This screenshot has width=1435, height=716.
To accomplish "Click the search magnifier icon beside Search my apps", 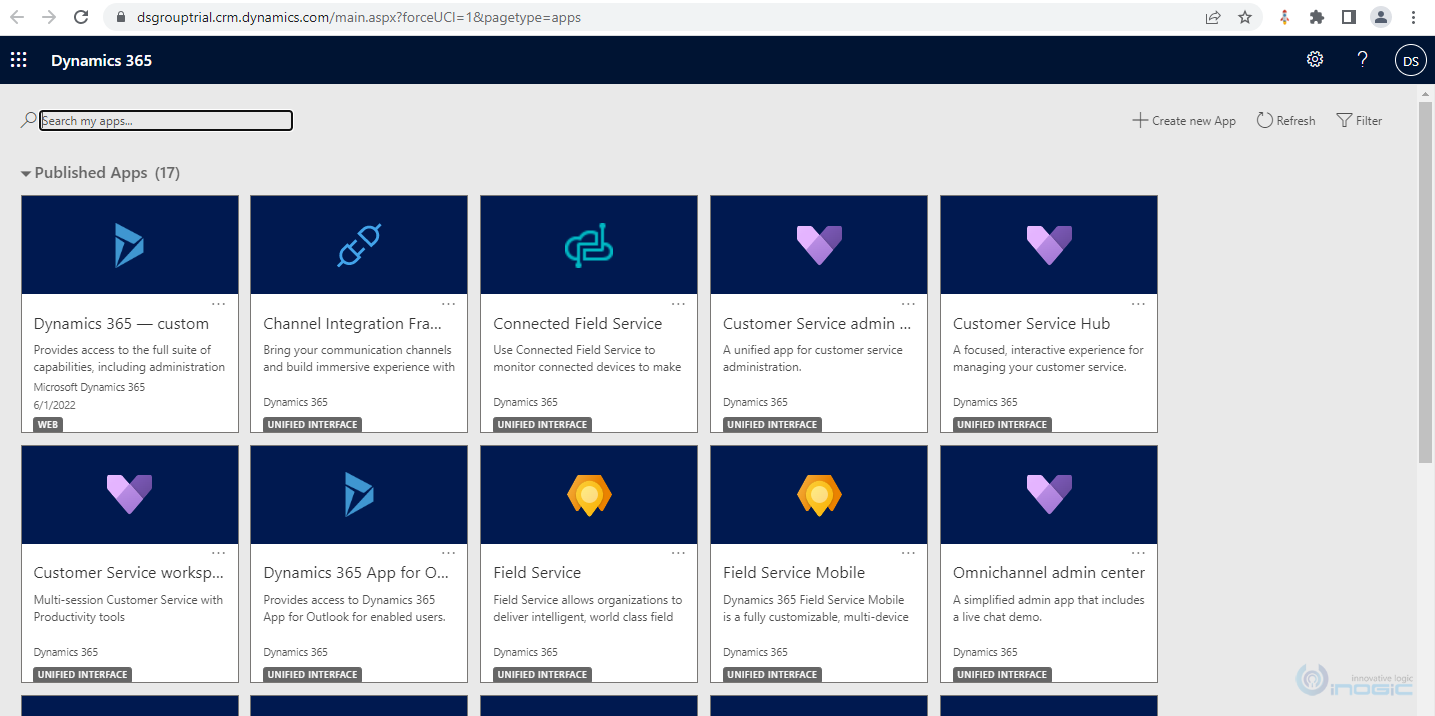I will tap(28, 120).
